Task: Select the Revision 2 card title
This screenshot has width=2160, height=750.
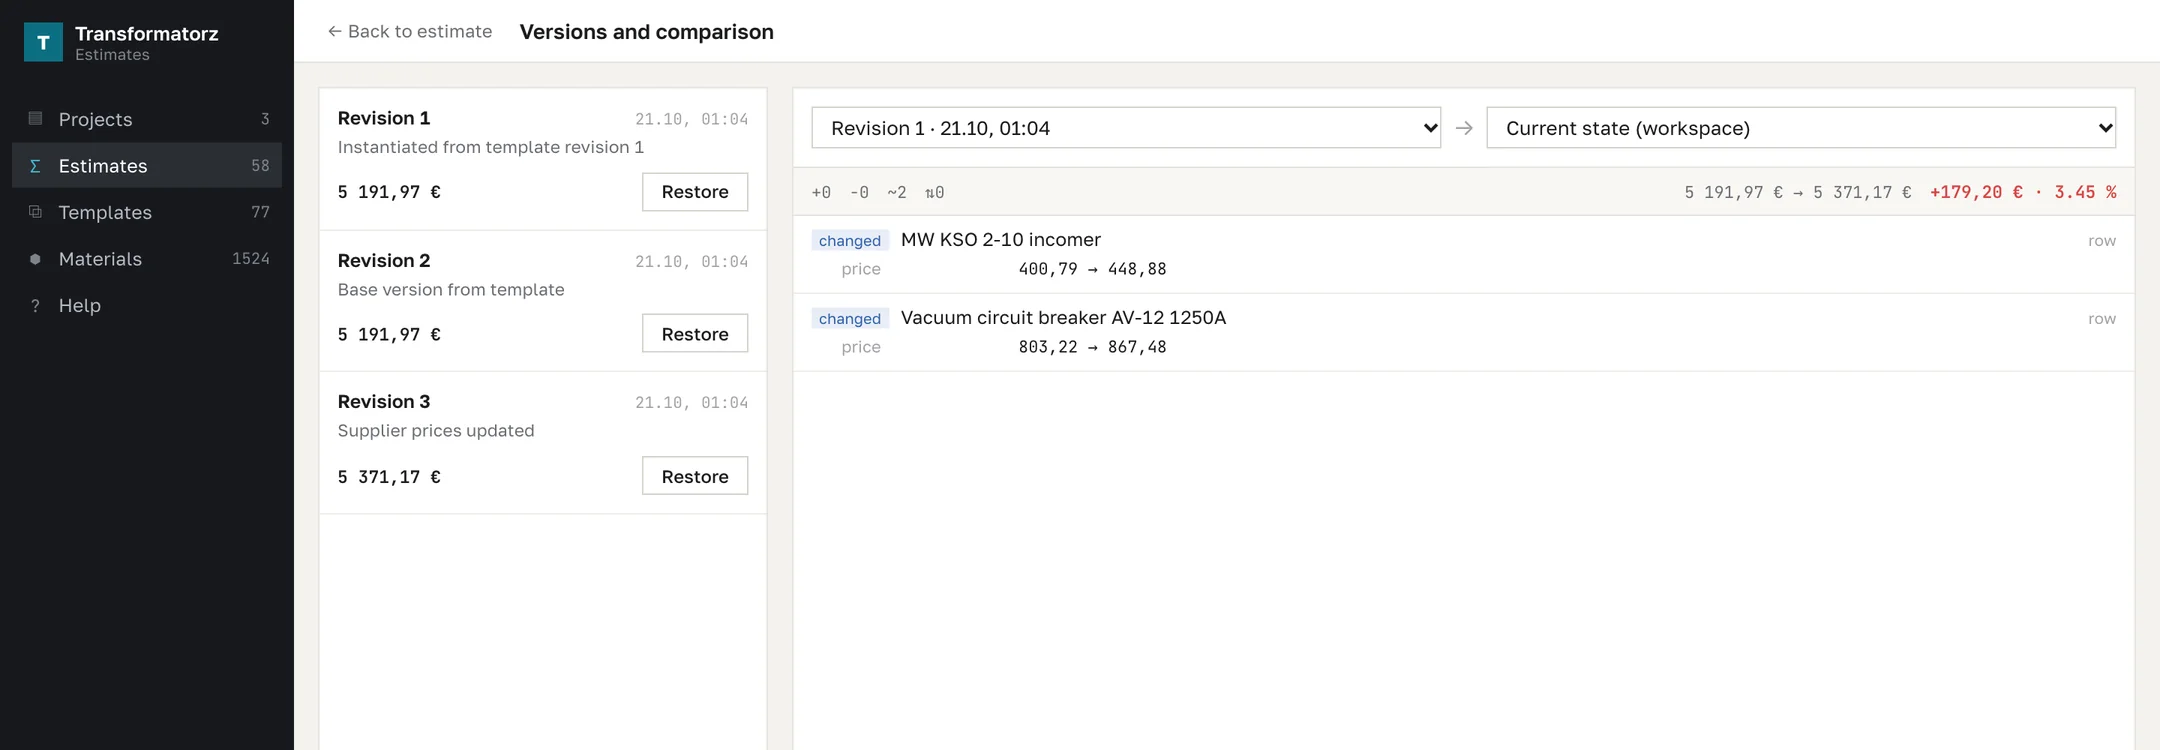Action: 384,261
